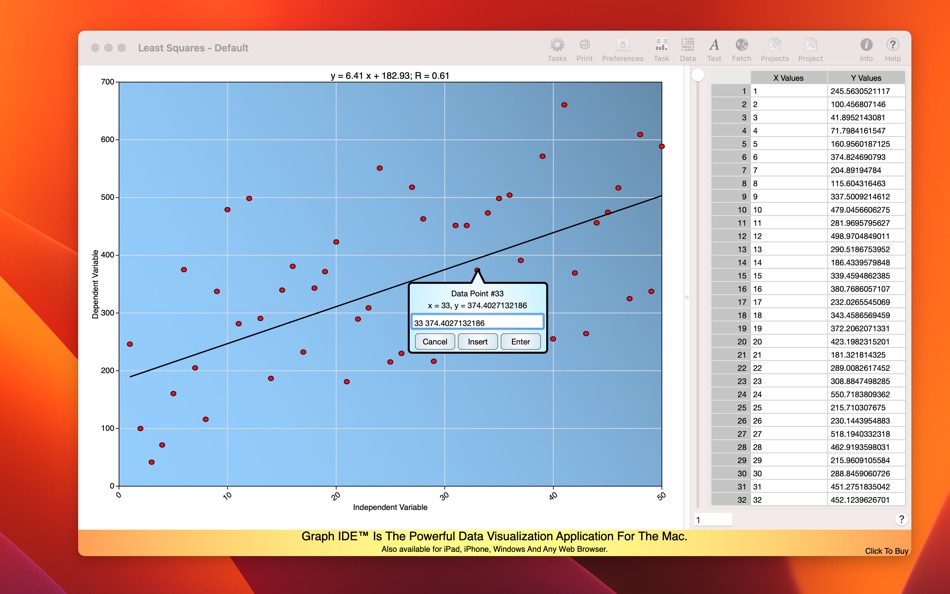Cancel the data point edit popup
The image size is (950, 594).
coord(434,342)
